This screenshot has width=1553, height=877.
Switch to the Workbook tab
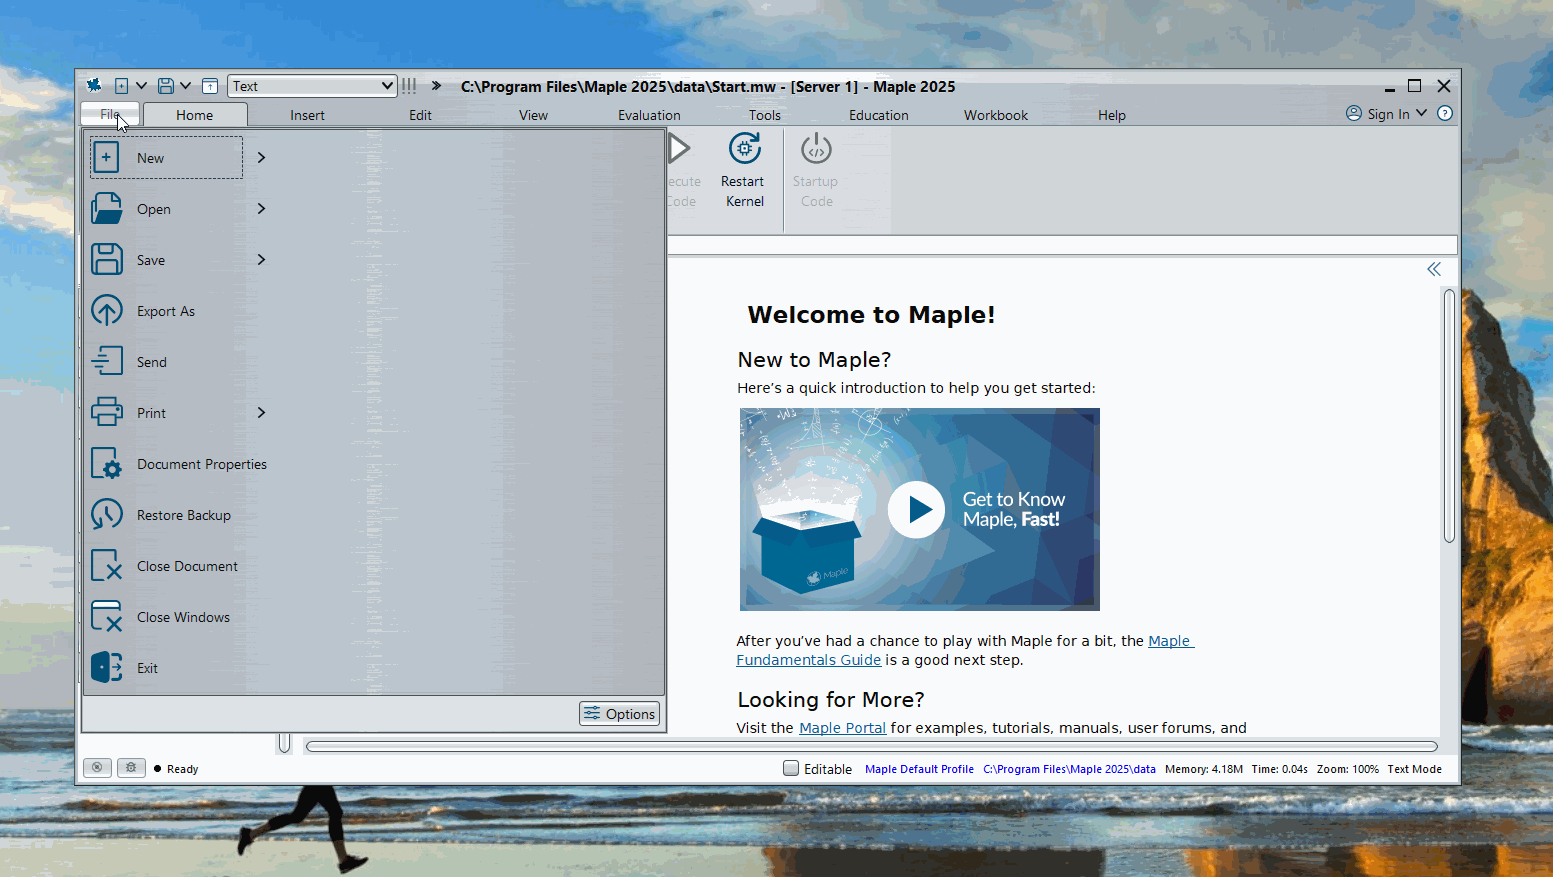pos(996,115)
